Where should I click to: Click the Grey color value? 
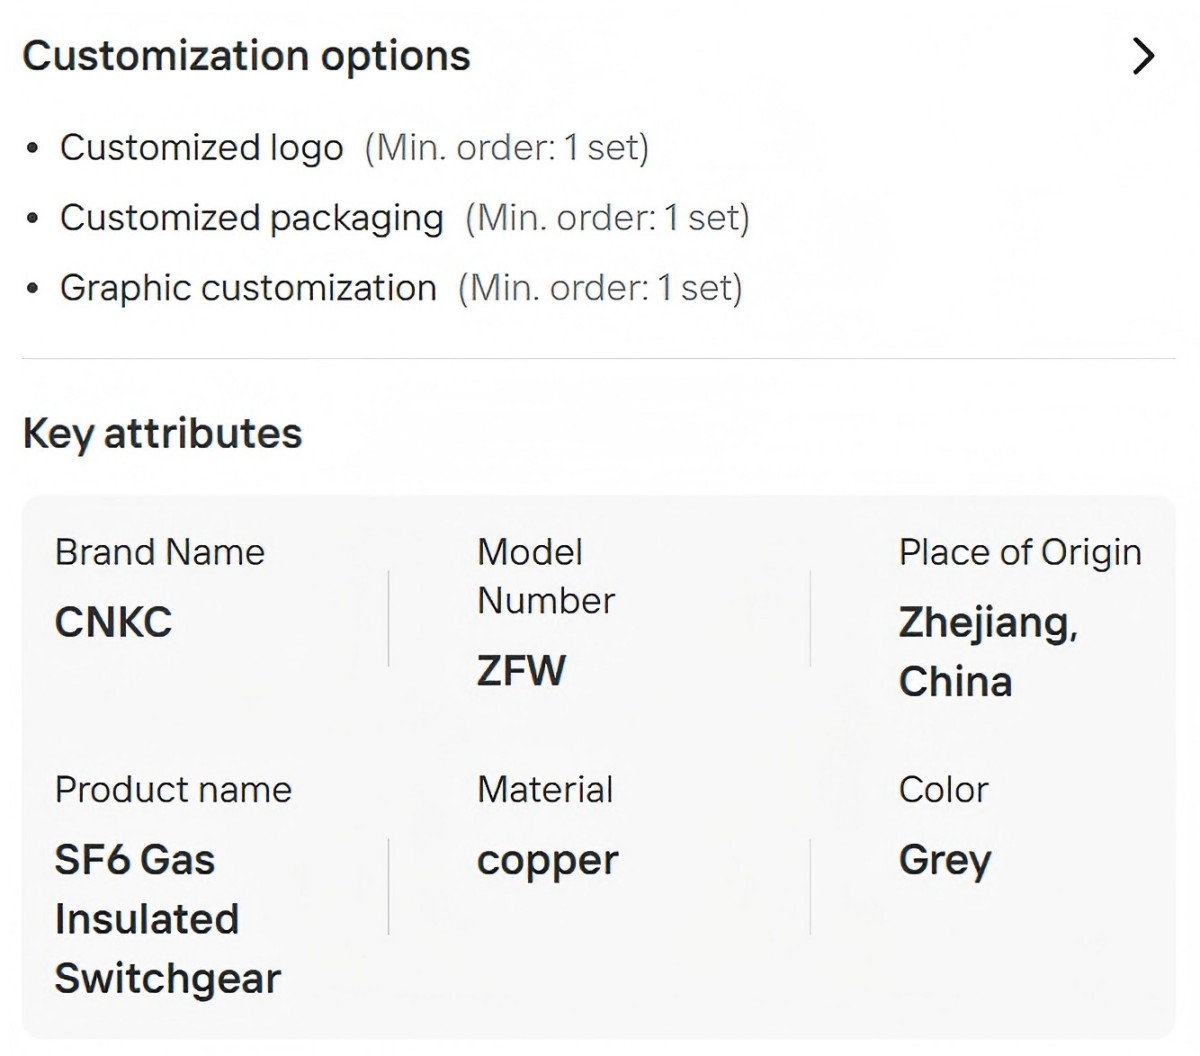pos(945,861)
